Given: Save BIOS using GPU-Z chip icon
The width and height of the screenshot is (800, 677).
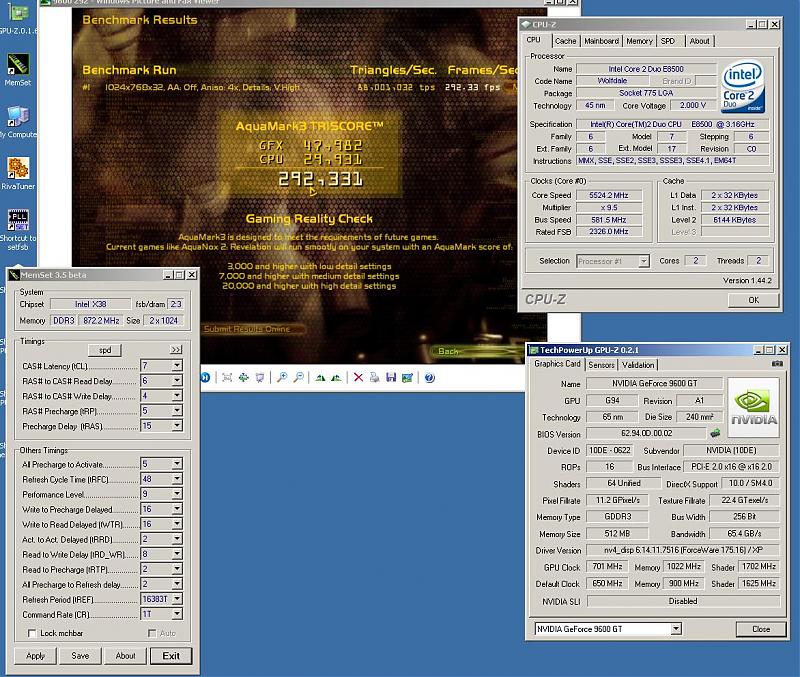Looking at the screenshot, I should click(x=715, y=433).
